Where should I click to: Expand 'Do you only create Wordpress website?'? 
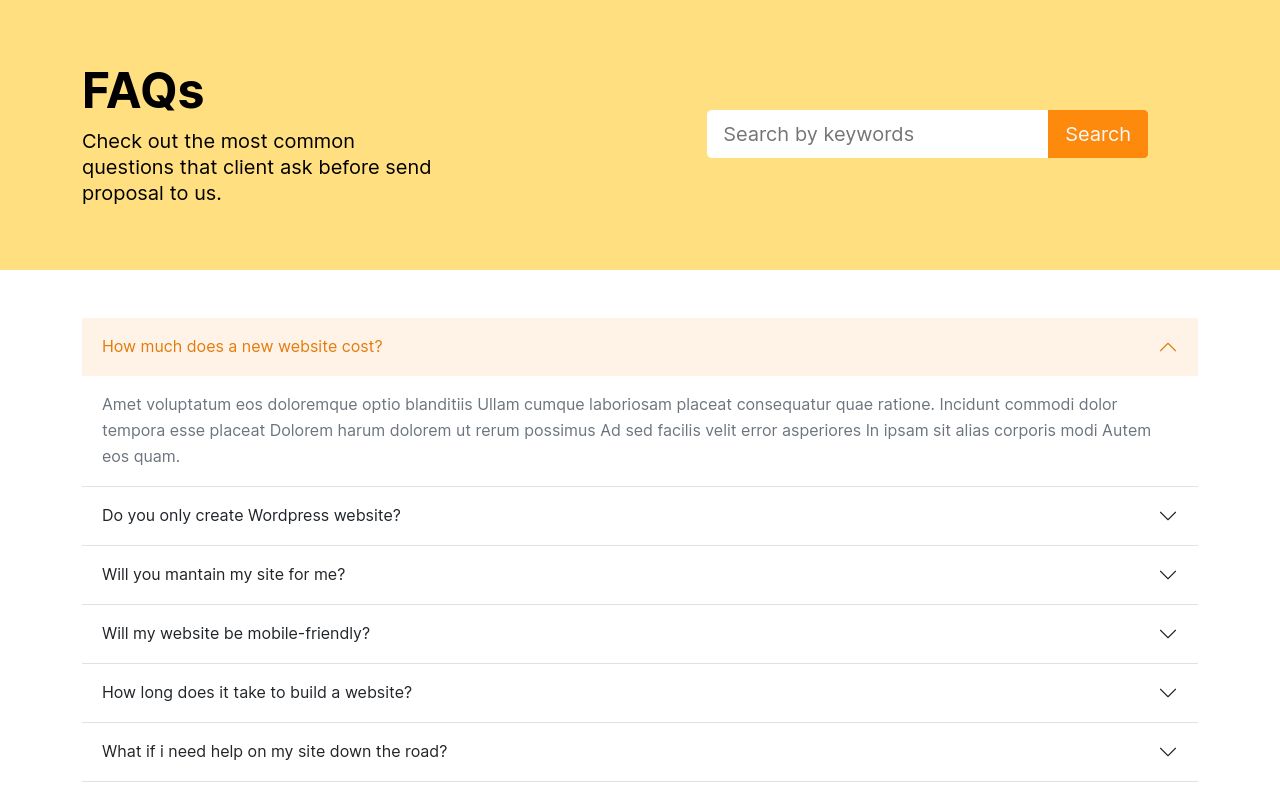tap(251, 516)
